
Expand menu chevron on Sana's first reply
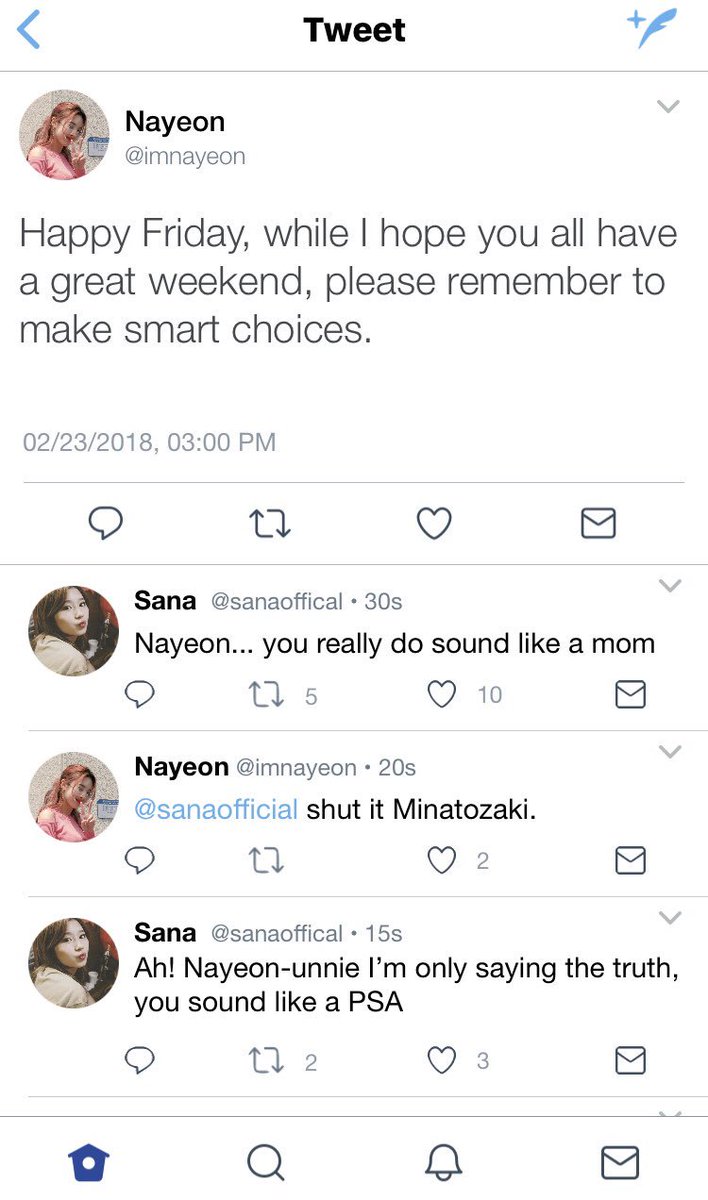coord(669,585)
